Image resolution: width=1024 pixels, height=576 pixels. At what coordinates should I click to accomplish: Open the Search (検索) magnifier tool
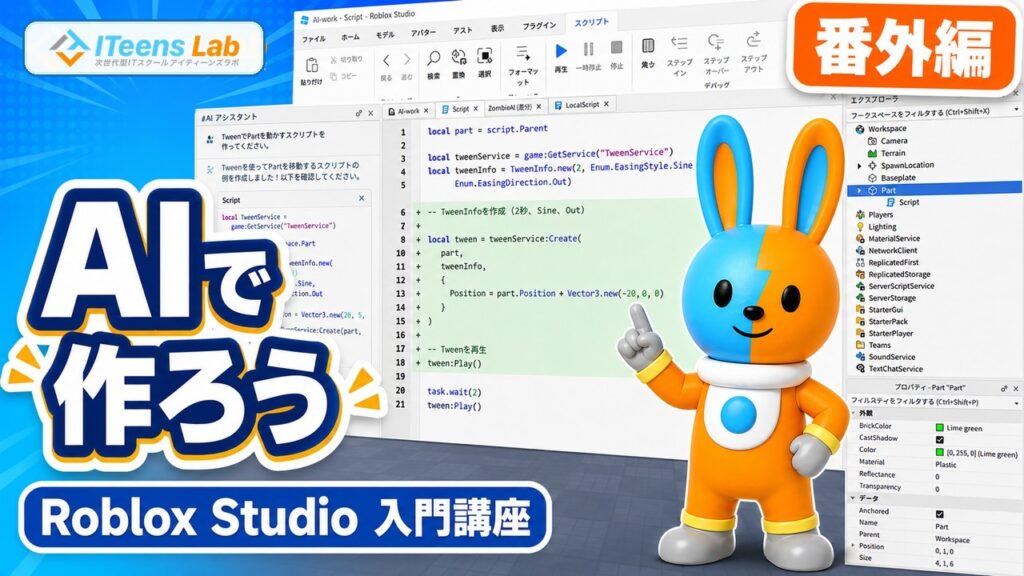[433, 58]
